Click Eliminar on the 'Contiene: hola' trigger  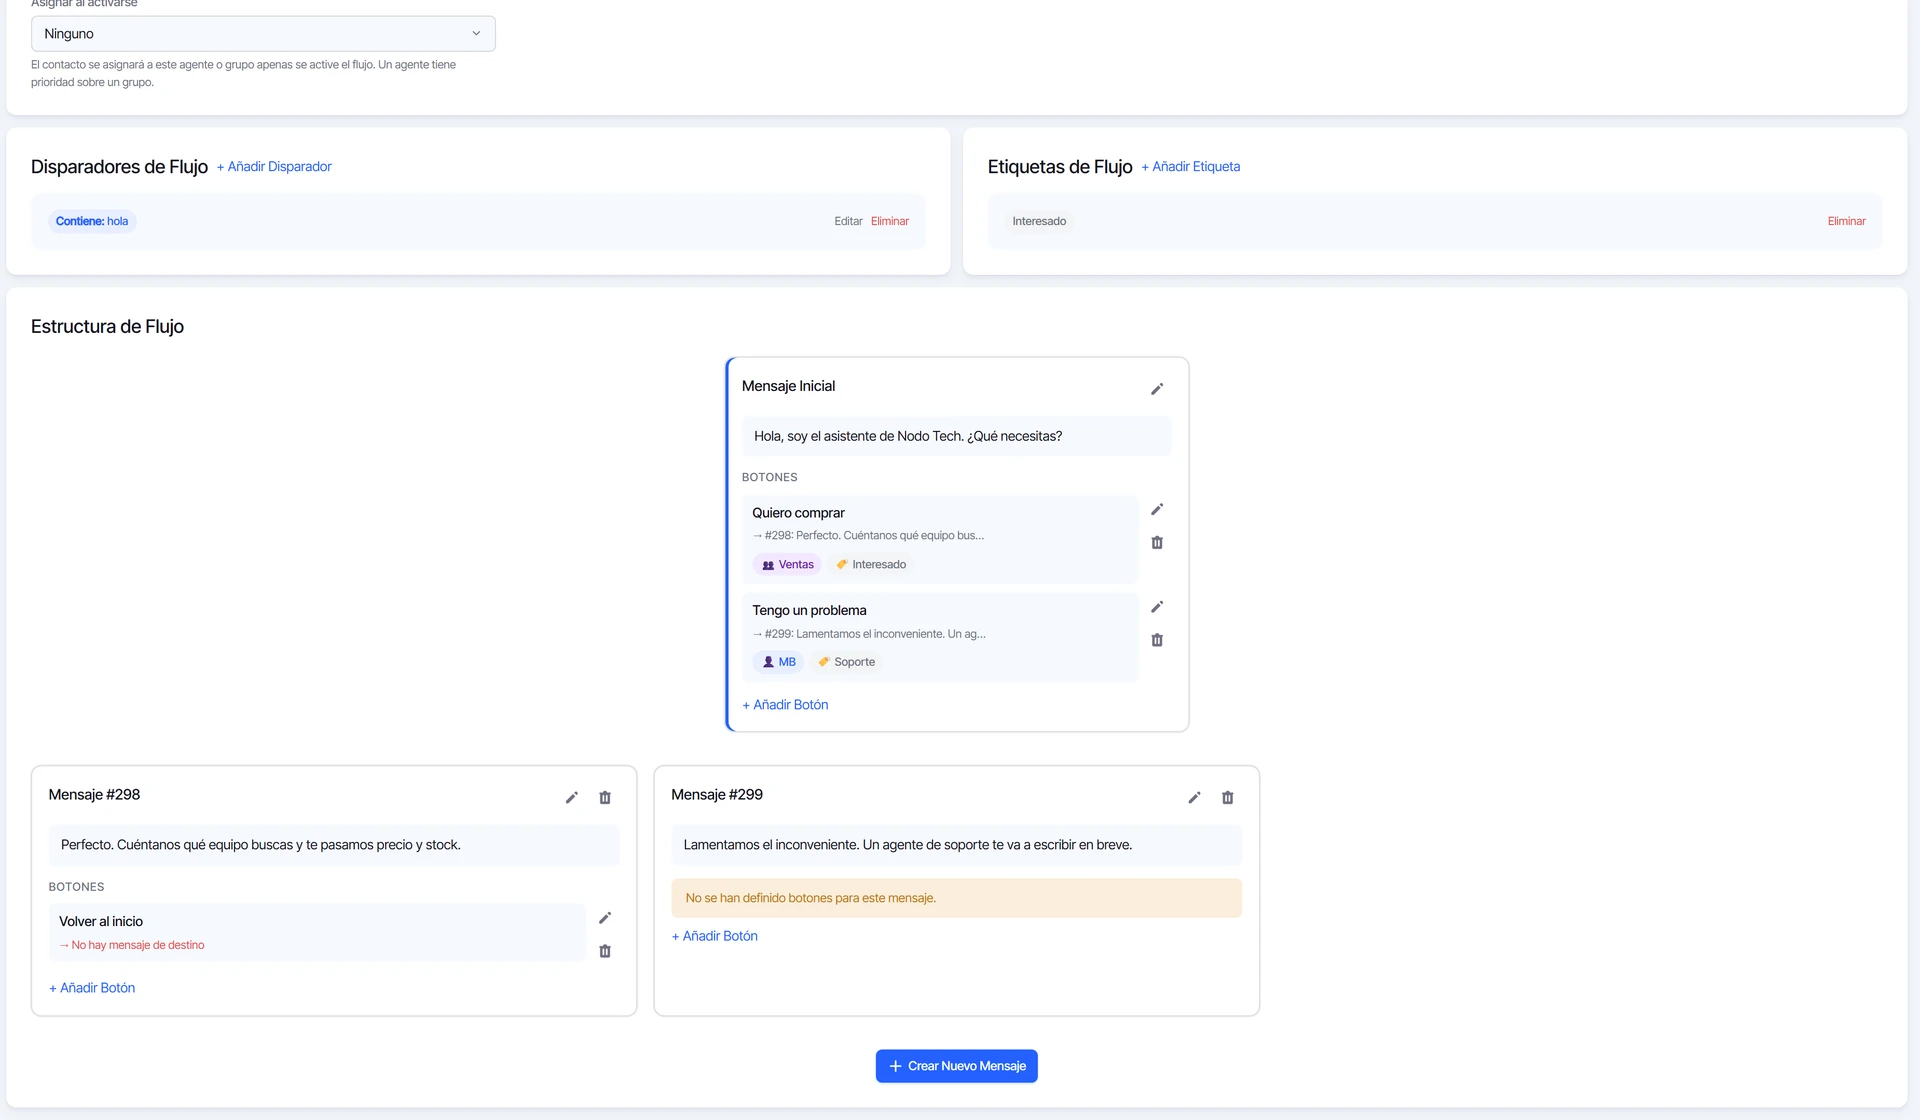pyautogui.click(x=889, y=222)
